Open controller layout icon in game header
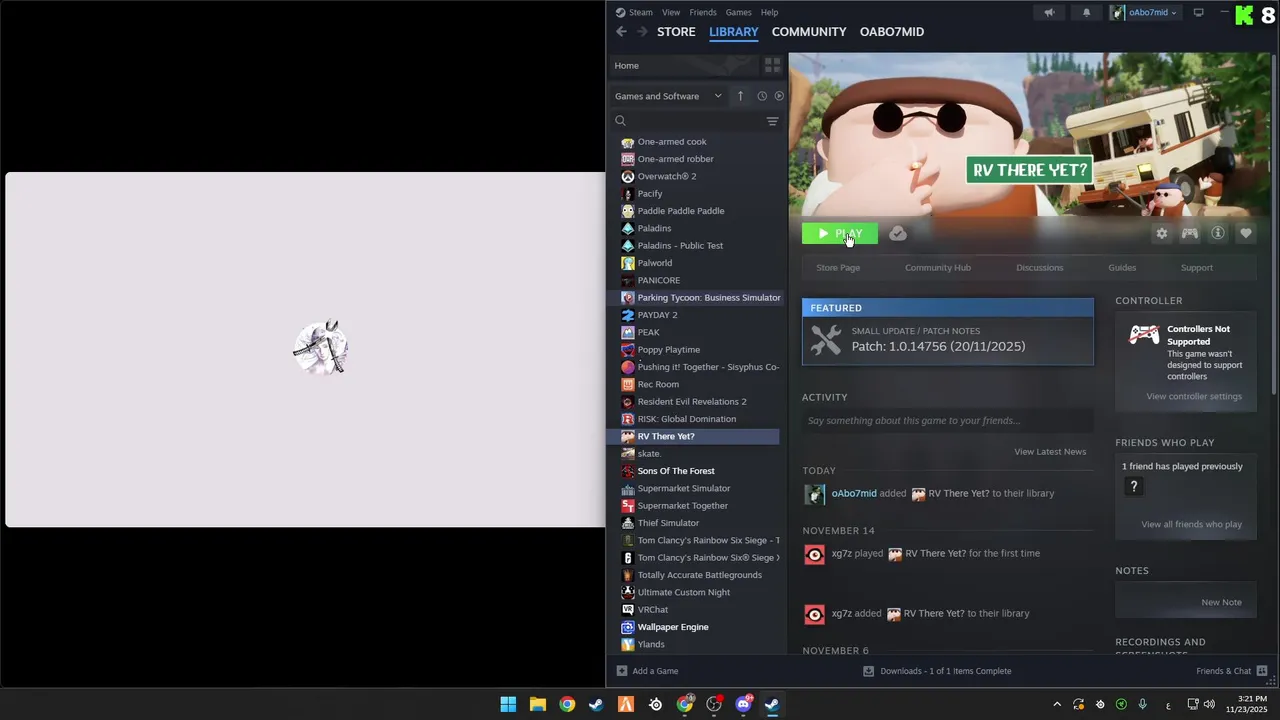 (x=1190, y=233)
